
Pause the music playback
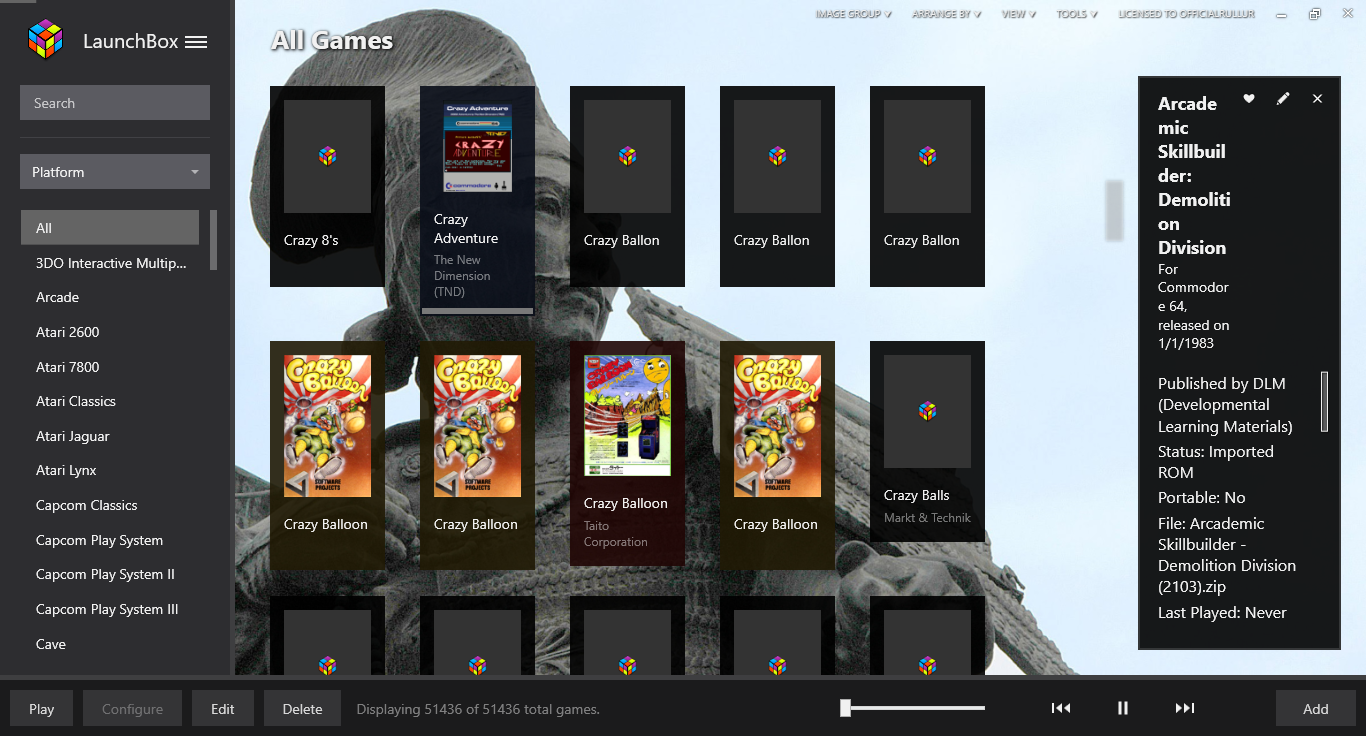pyautogui.click(x=1123, y=708)
